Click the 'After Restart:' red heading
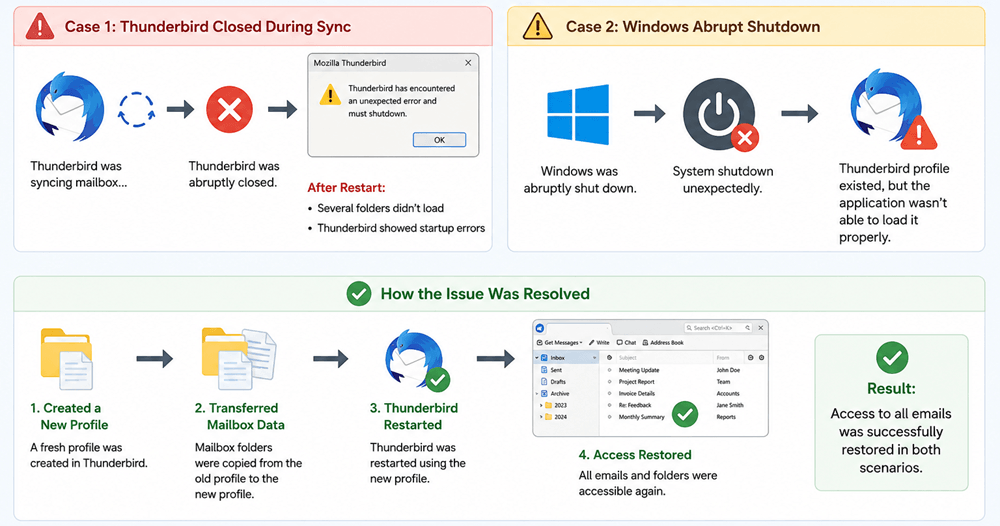Screen dimensions: 1000x526 [346, 187]
